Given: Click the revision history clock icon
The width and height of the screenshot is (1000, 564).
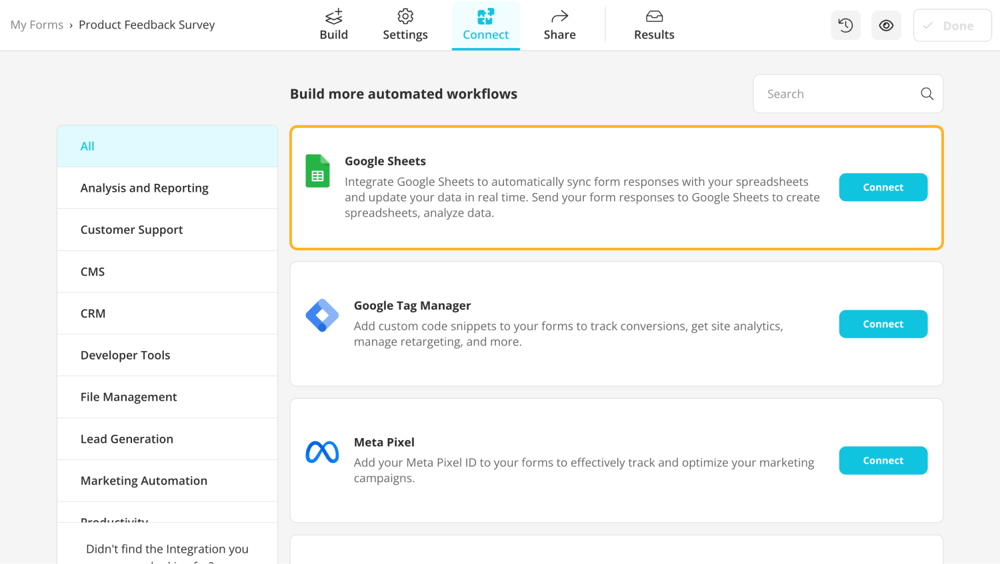Looking at the screenshot, I should coord(846,26).
